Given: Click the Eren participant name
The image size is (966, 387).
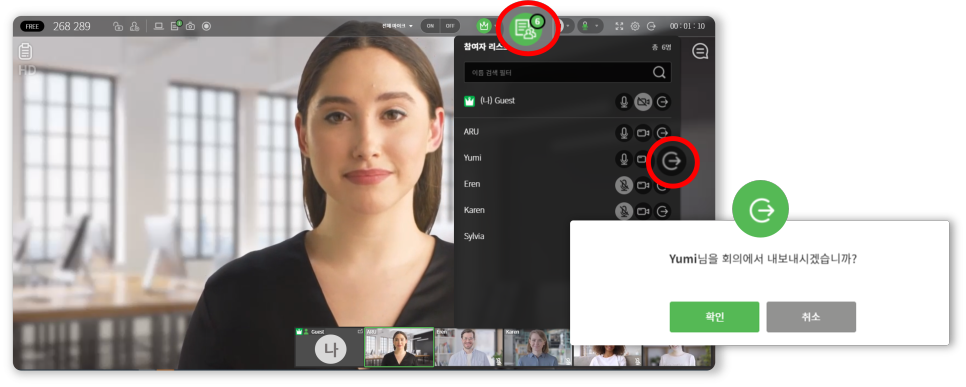Looking at the screenshot, I should [x=472, y=184].
